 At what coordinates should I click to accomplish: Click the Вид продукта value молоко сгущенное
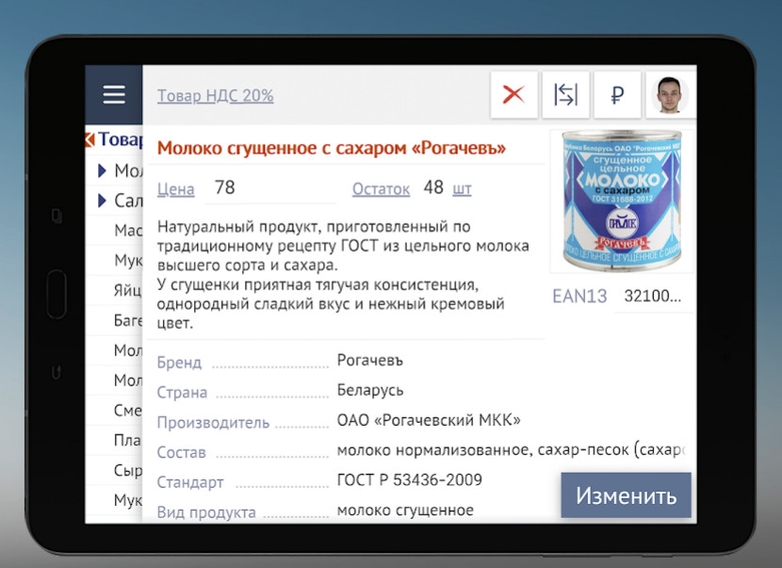pyautogui.click(x=405, y=510)
